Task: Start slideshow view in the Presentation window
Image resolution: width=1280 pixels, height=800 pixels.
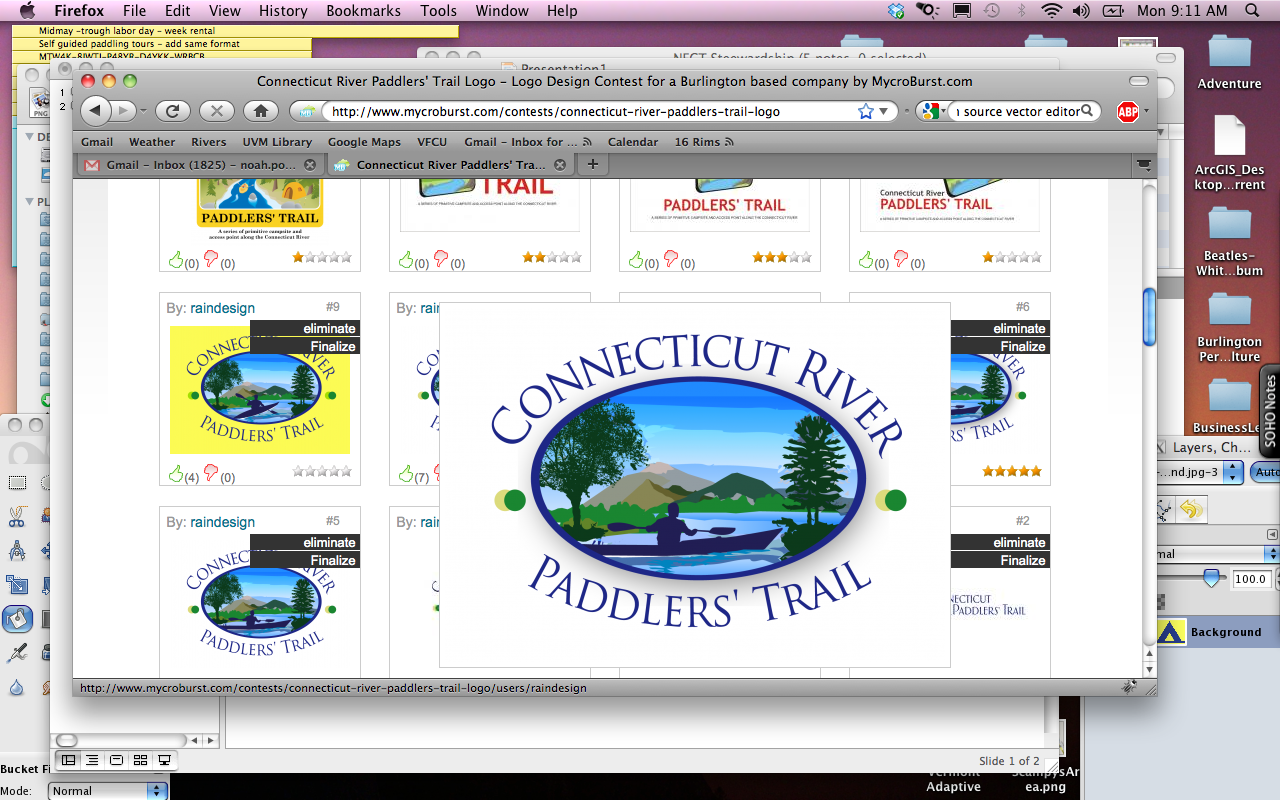Action: (164, 761)
